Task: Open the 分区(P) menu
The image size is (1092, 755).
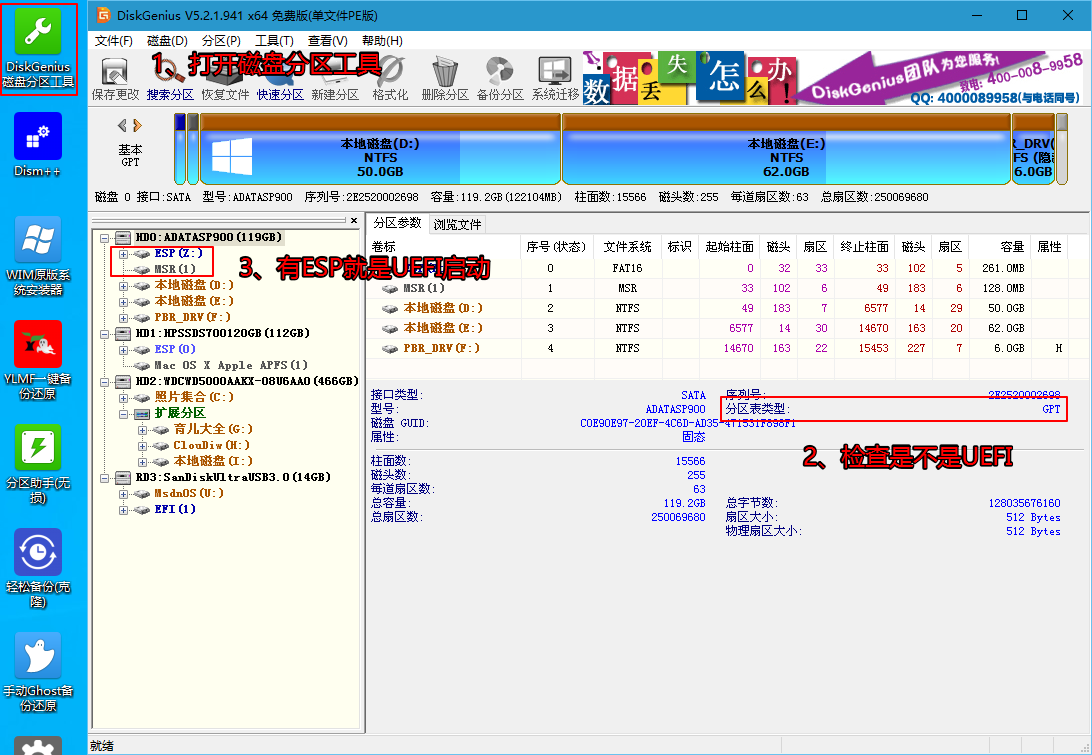Action: click(221, 41)
